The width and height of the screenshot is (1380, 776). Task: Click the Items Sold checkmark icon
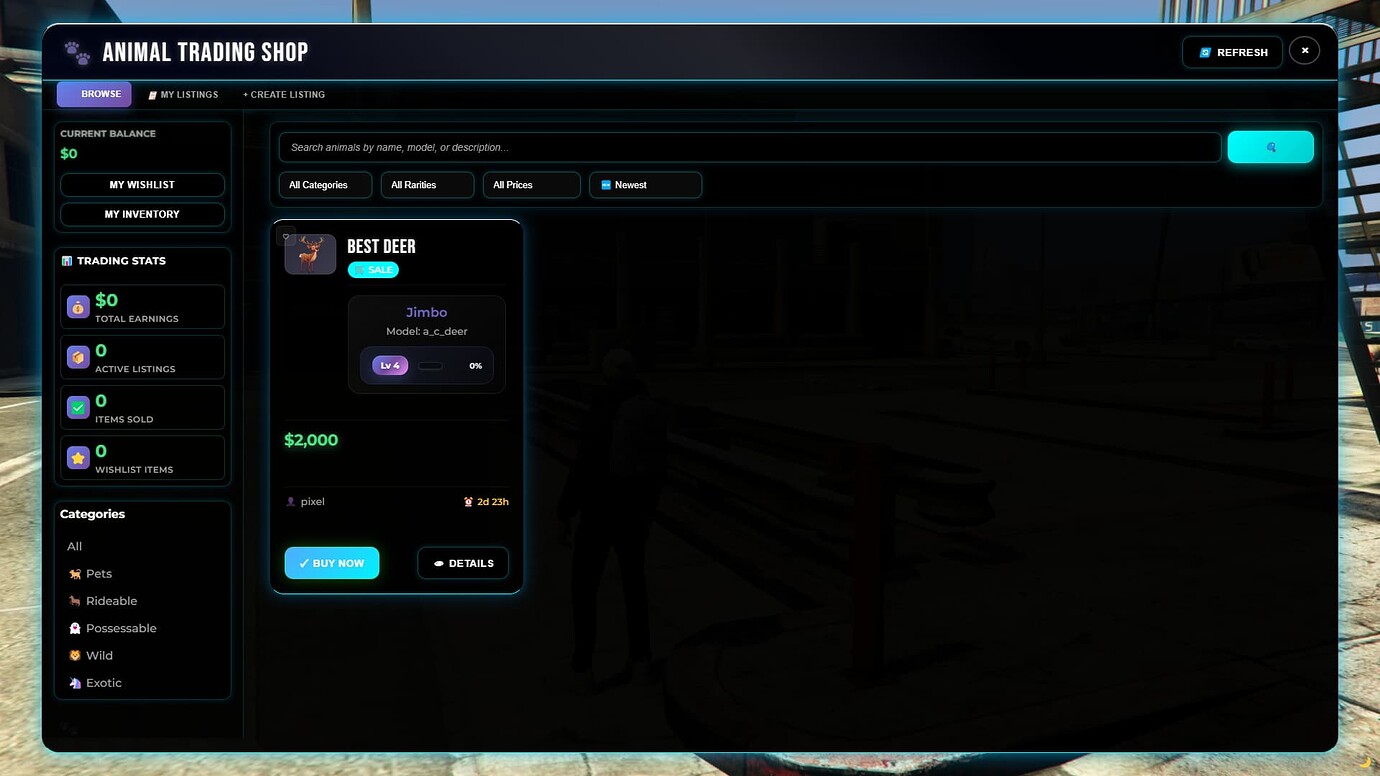pyautogui.click(x=78, y=408)
